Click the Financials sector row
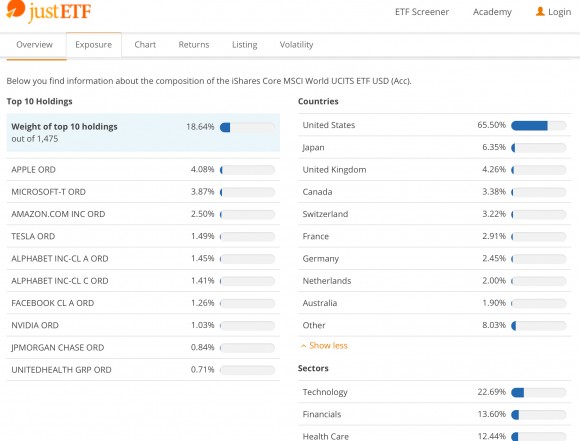Image resolution: width=580 pixels, height=441 pixels. click(x=435, y=414)
